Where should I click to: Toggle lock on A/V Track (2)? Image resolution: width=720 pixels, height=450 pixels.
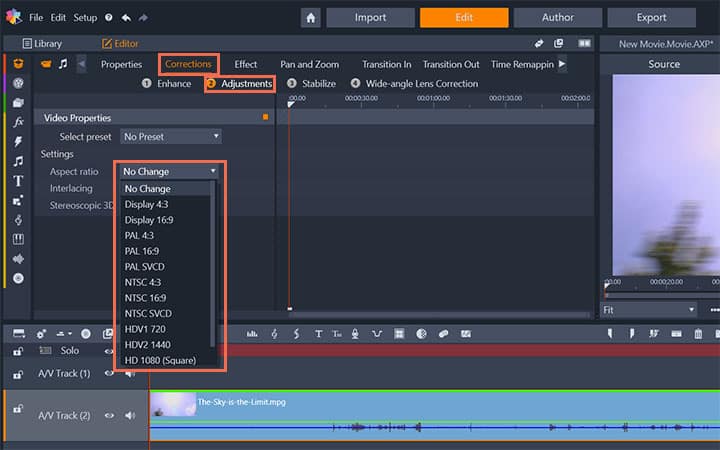coord(18,408)
